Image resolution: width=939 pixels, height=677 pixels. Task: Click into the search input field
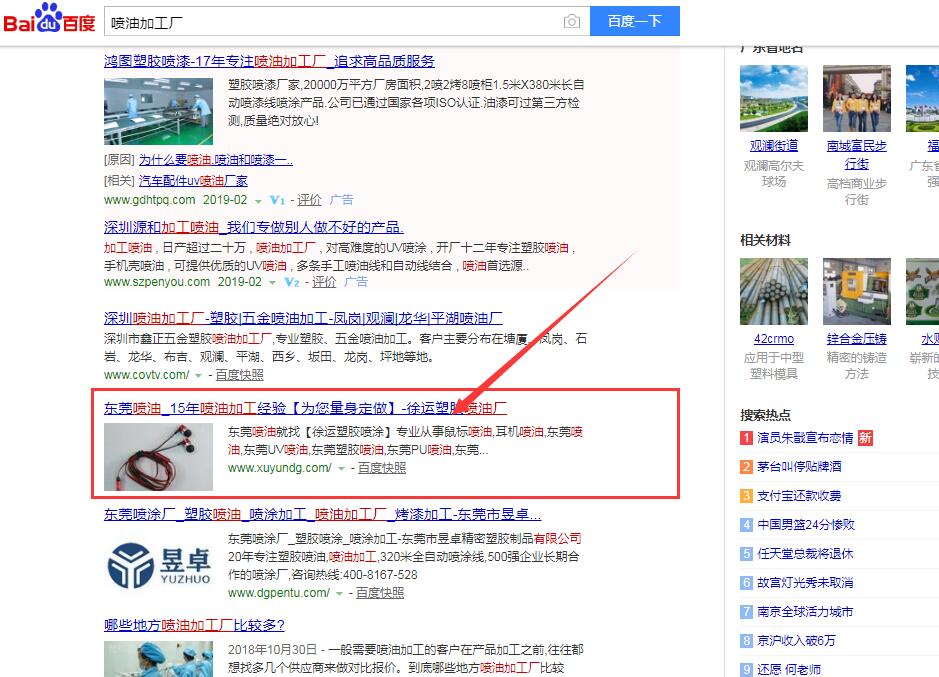point(330,21)
